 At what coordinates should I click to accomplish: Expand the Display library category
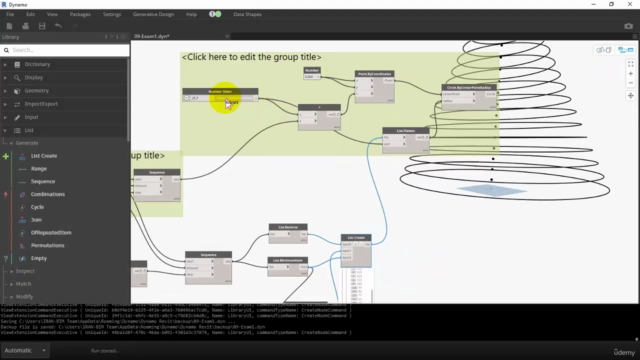point(5,78)
